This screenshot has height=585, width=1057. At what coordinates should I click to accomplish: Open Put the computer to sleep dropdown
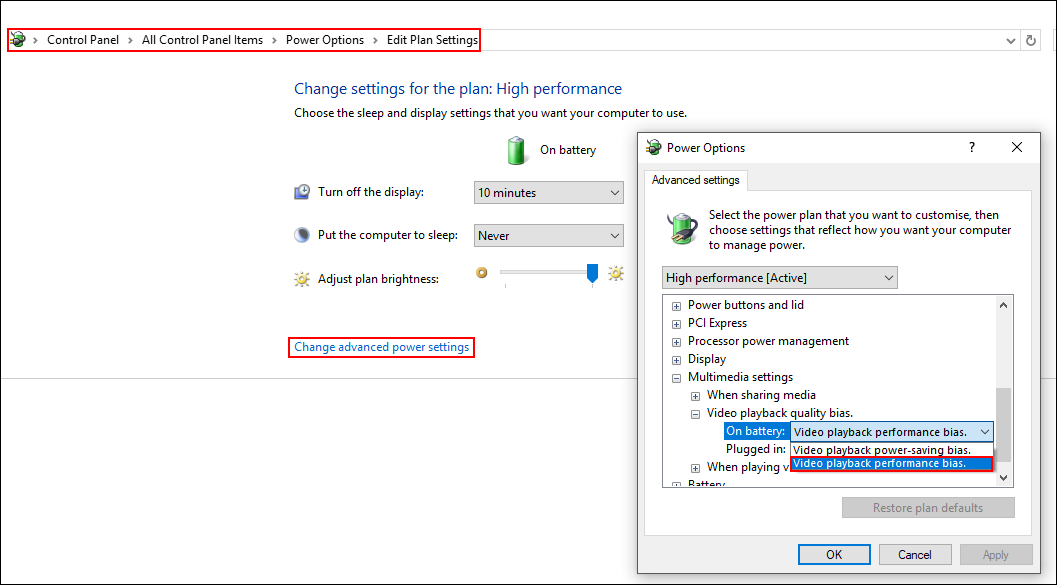coord(549,236)
